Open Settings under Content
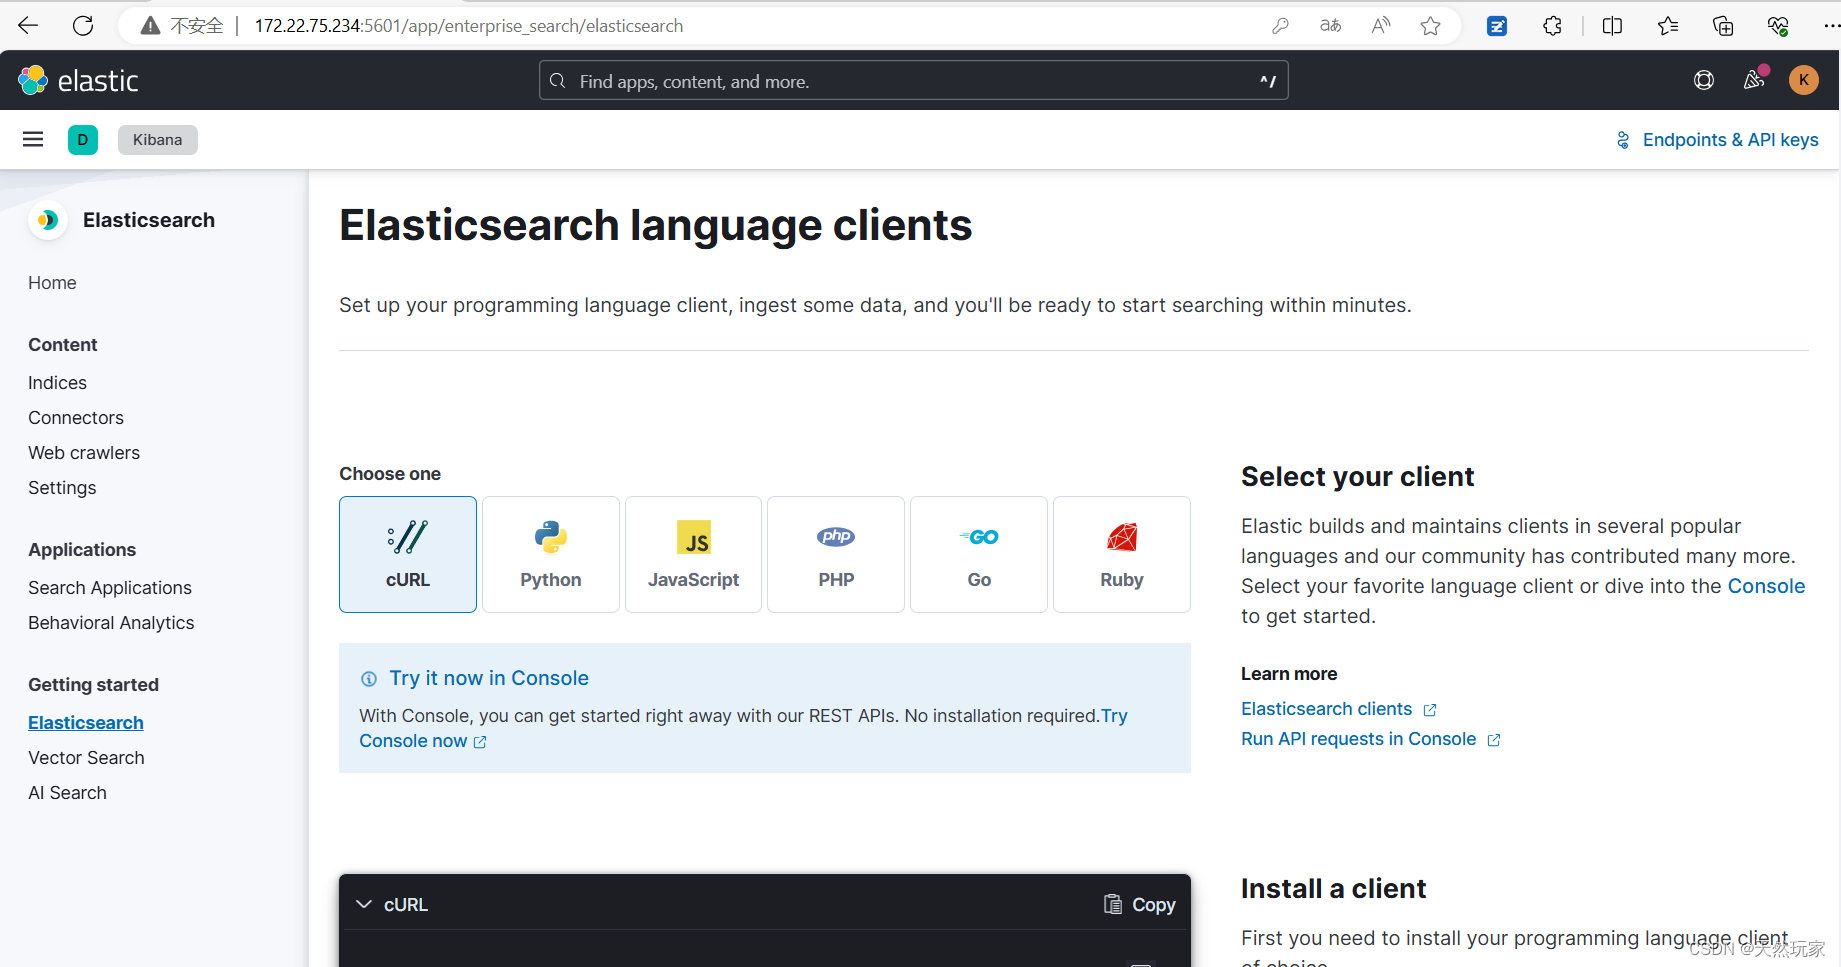Viewport: 1841px width, 967px height. pos(62,488)
